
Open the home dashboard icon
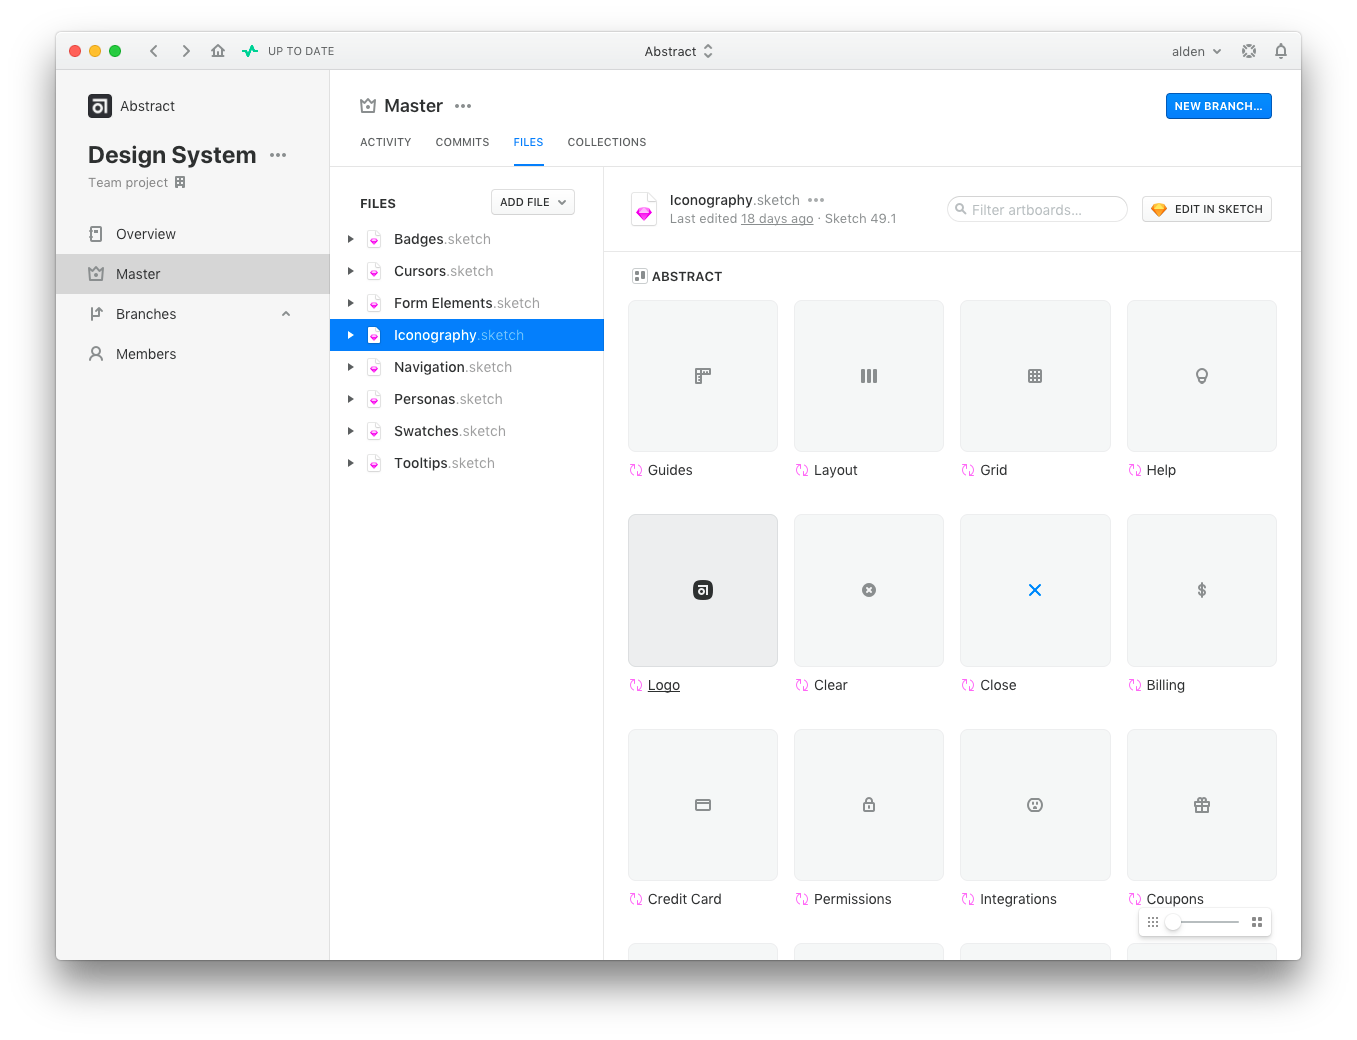coord(218,51)
